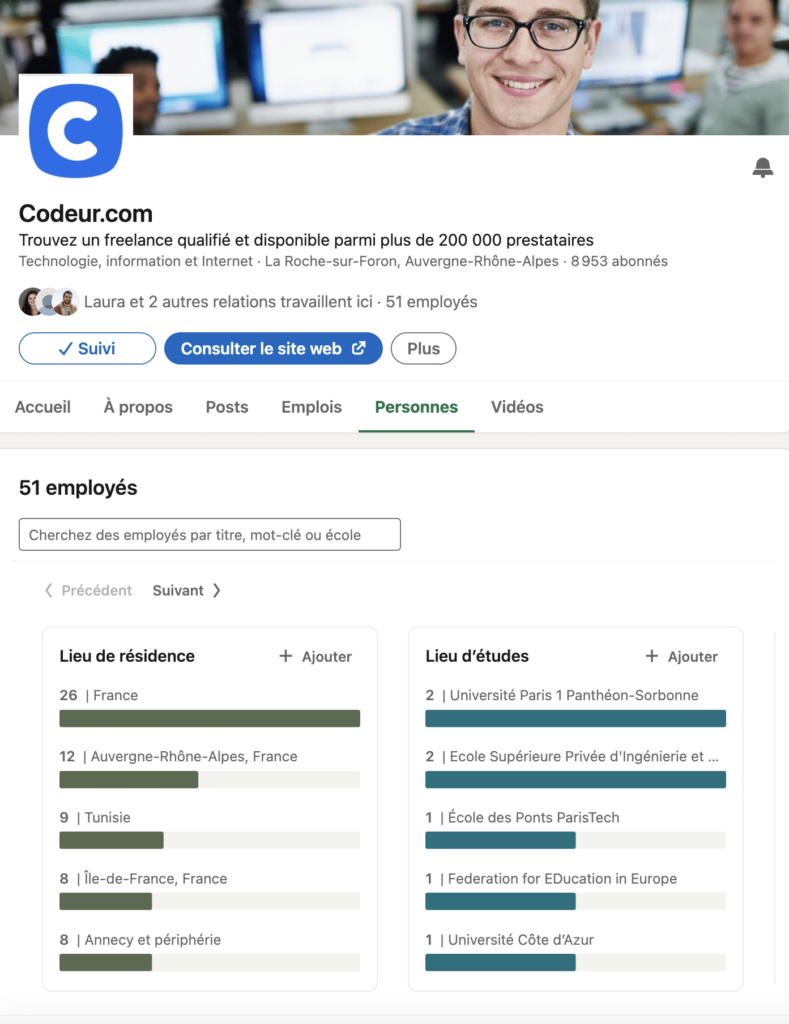
Task: Select the France residence bar
Action: tap(209, 718)
